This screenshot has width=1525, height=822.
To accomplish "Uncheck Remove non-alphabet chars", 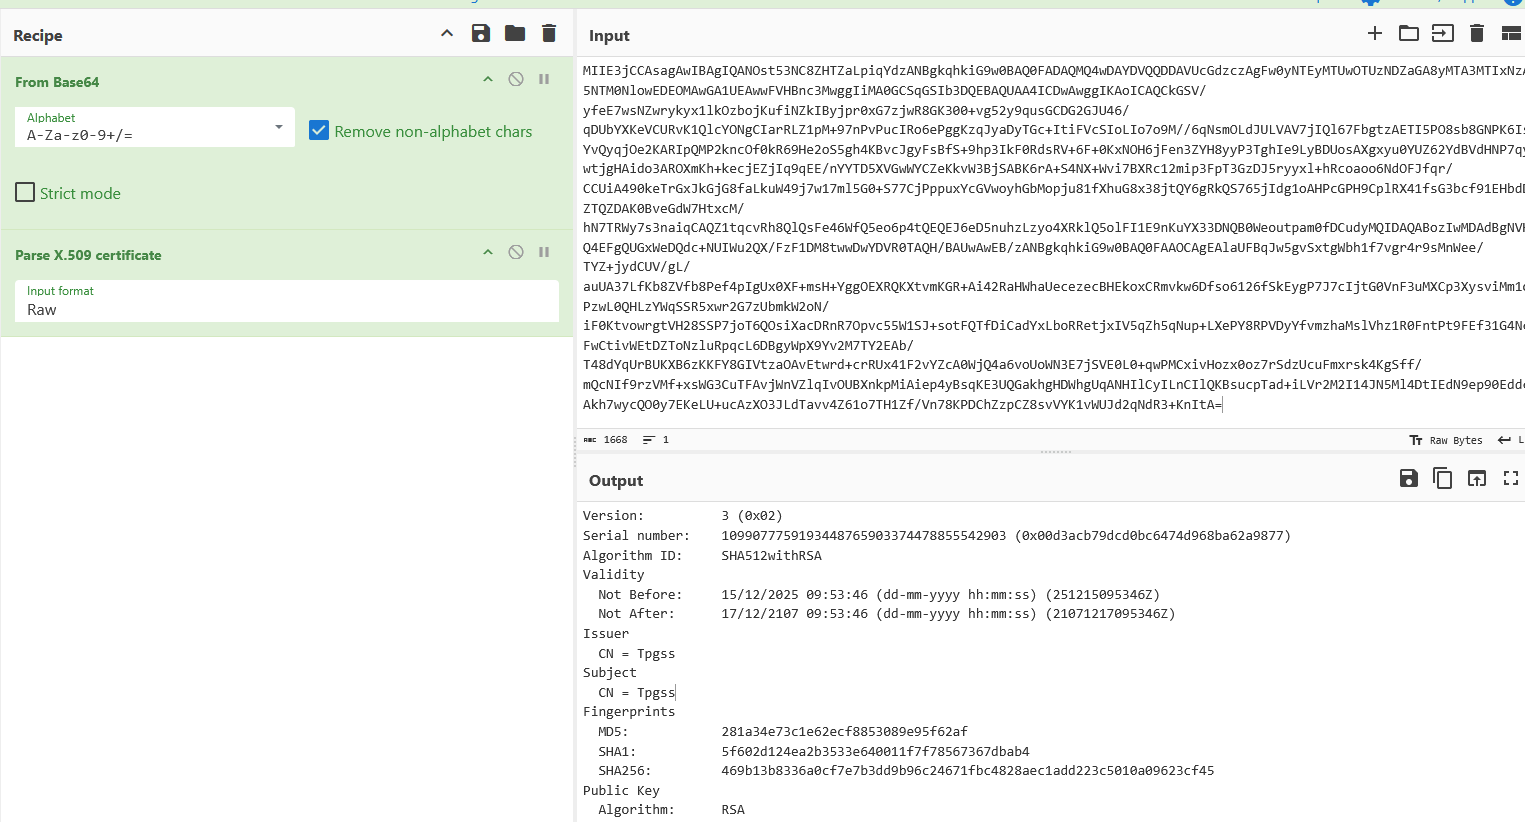I will click(x=319, y=131).
